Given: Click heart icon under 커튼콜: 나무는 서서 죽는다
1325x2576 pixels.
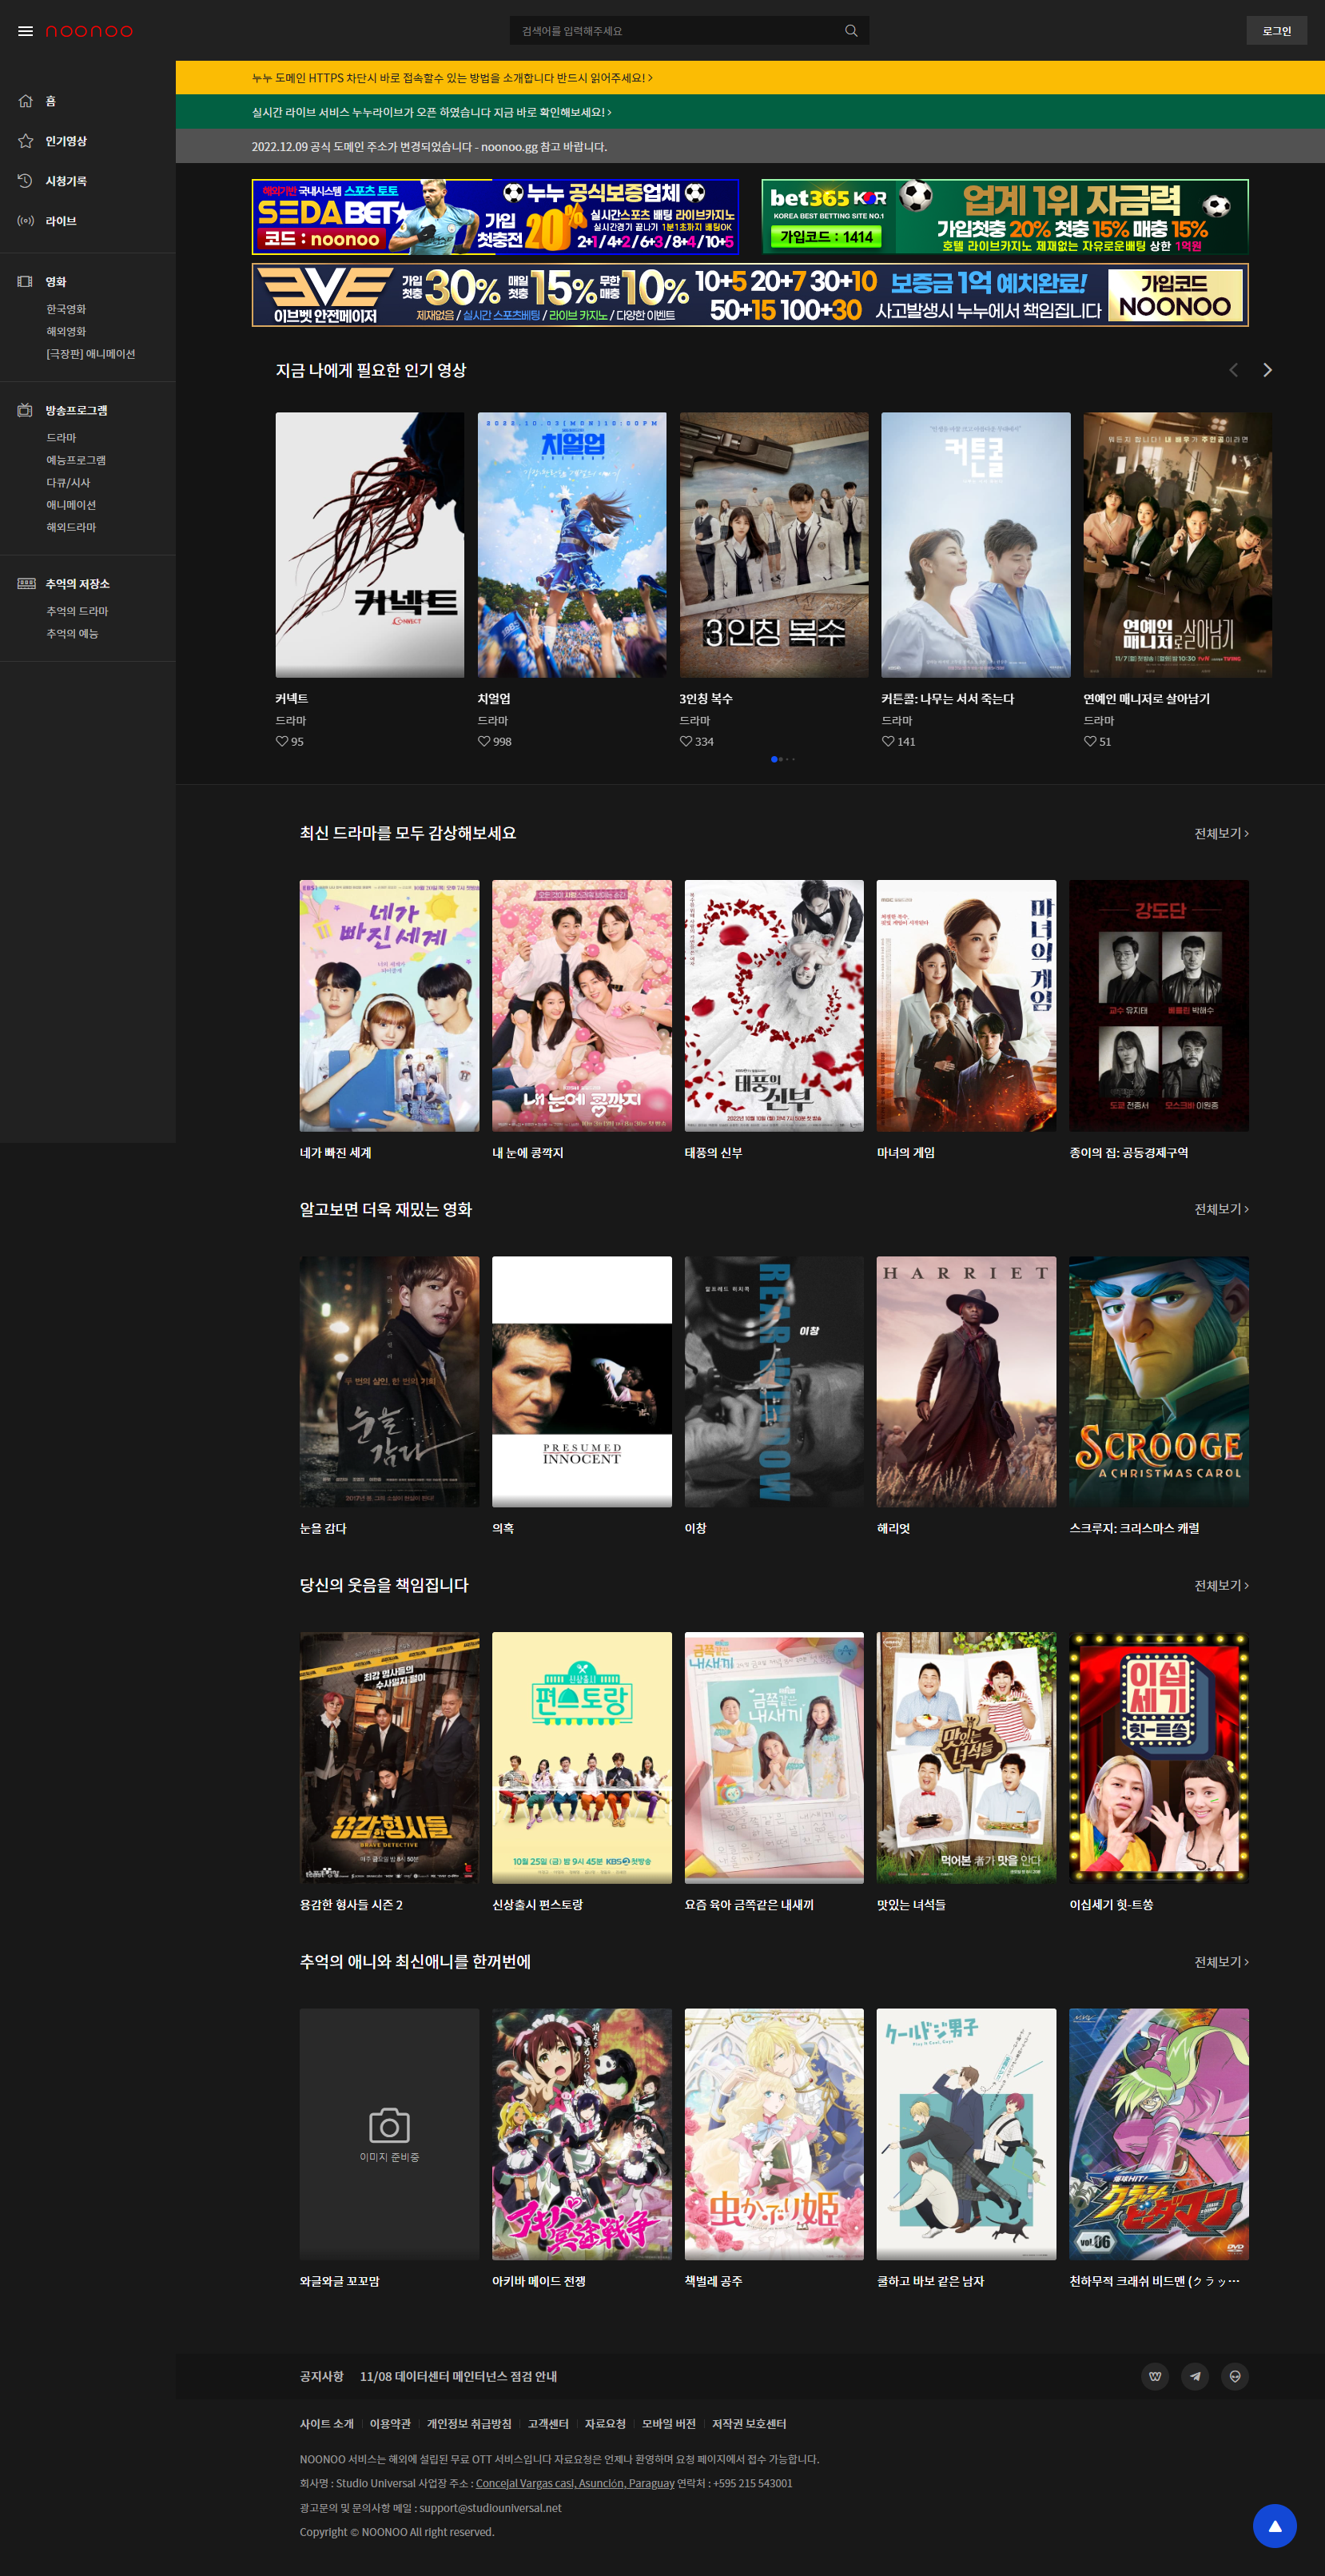Looking at the screenshot, I should coord(888,741).
